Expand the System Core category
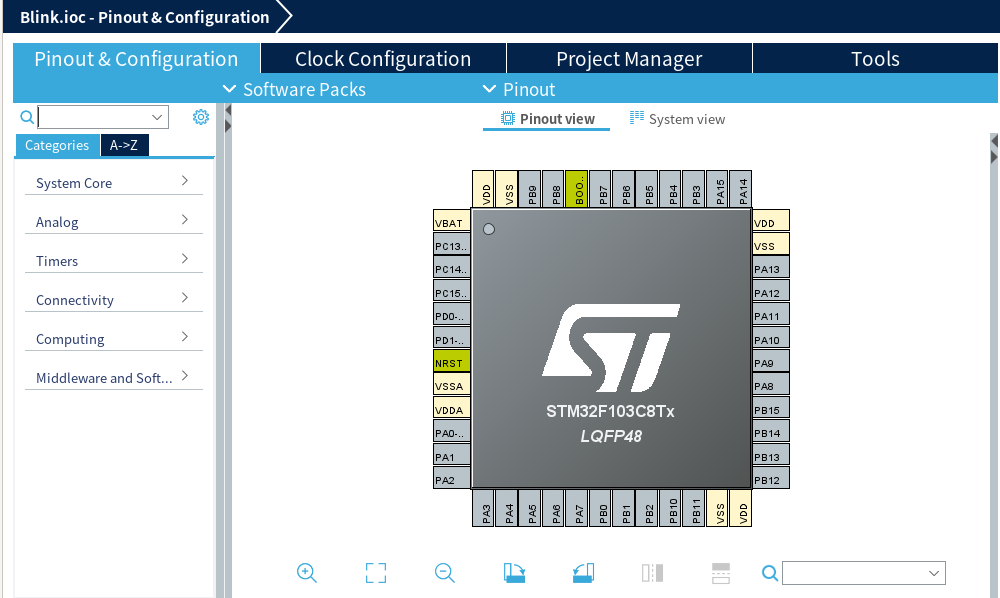Image resolution: width=1000 pixels, height=598 pixels. [x=114, y=183]
